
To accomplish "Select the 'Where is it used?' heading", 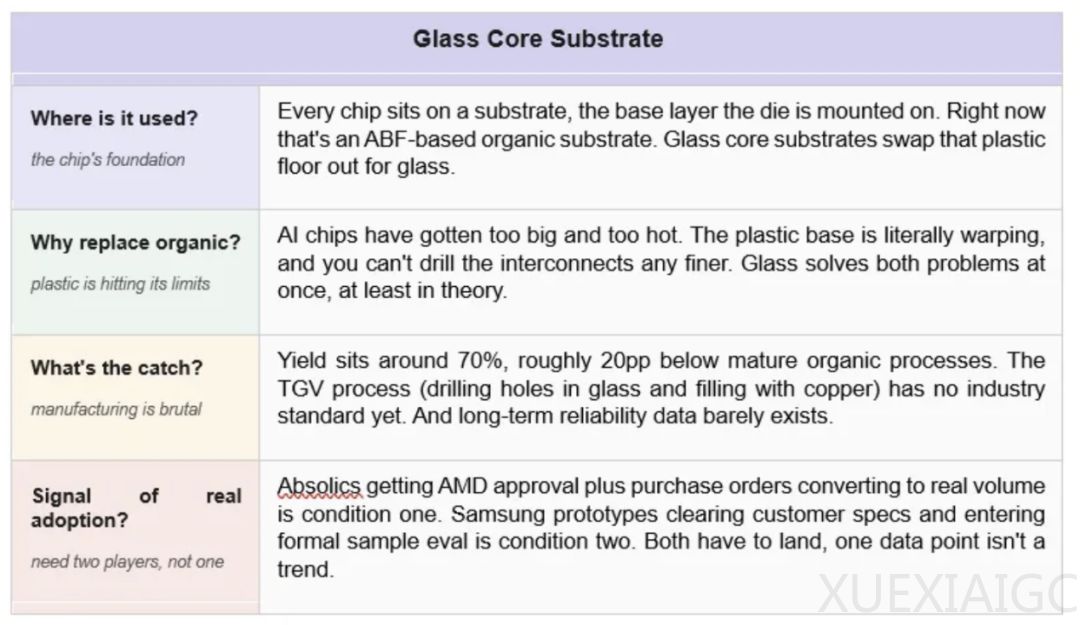I will pyautogui.click(x=114, y=119).
